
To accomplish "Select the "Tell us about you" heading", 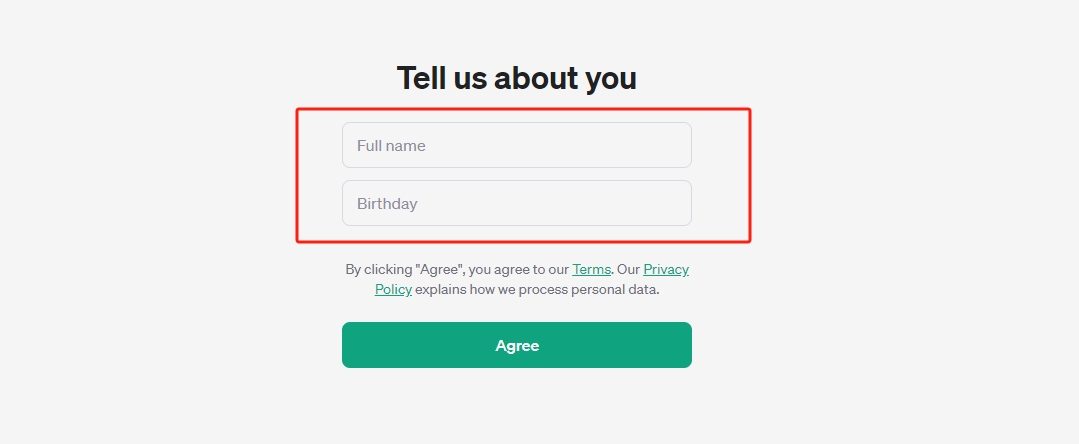I will point(516,78).
